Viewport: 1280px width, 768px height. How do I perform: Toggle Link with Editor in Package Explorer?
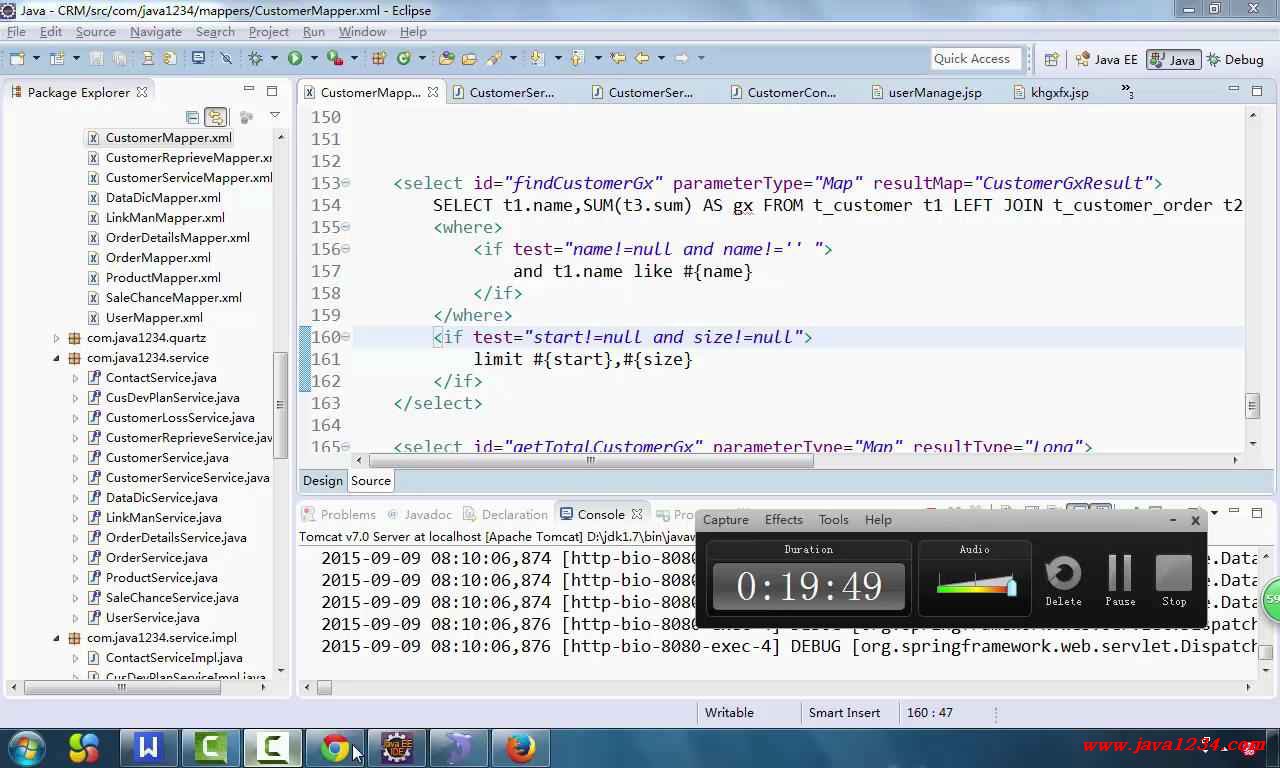click(x=215, y=117)
